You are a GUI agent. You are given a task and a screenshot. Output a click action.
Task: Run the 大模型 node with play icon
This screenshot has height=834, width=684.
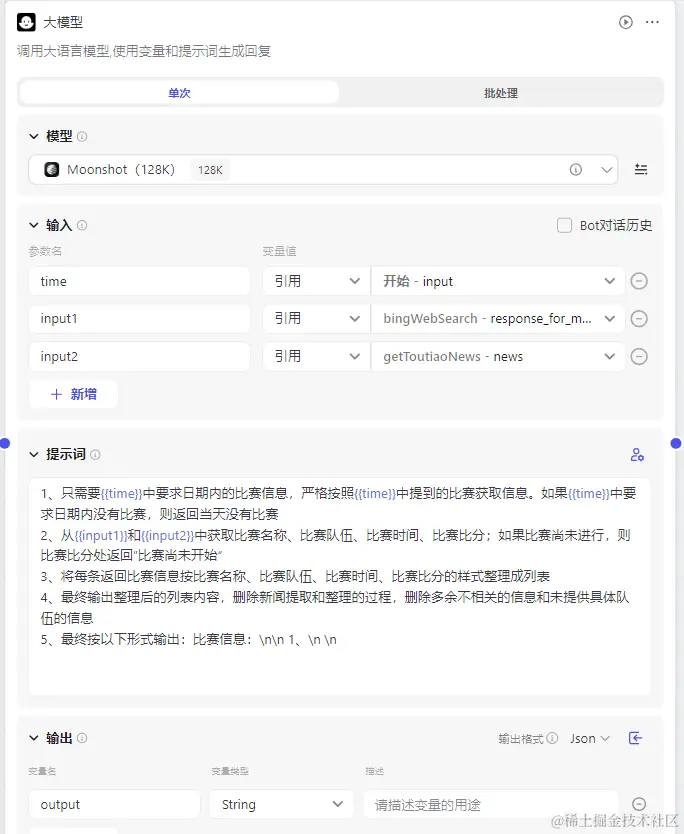point(625,22)
